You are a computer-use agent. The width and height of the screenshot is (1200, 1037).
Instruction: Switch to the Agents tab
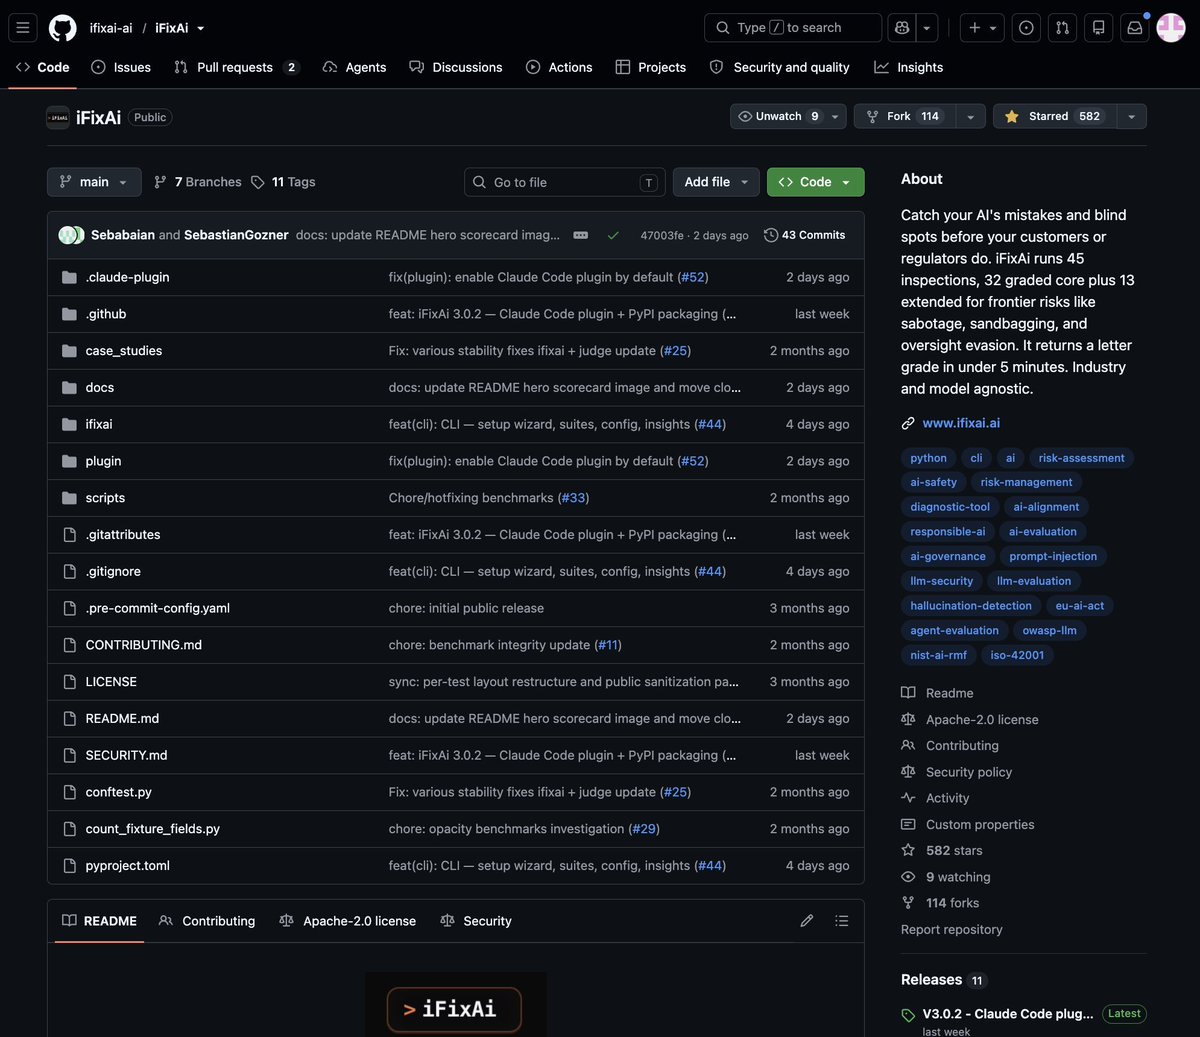[355, 67]
